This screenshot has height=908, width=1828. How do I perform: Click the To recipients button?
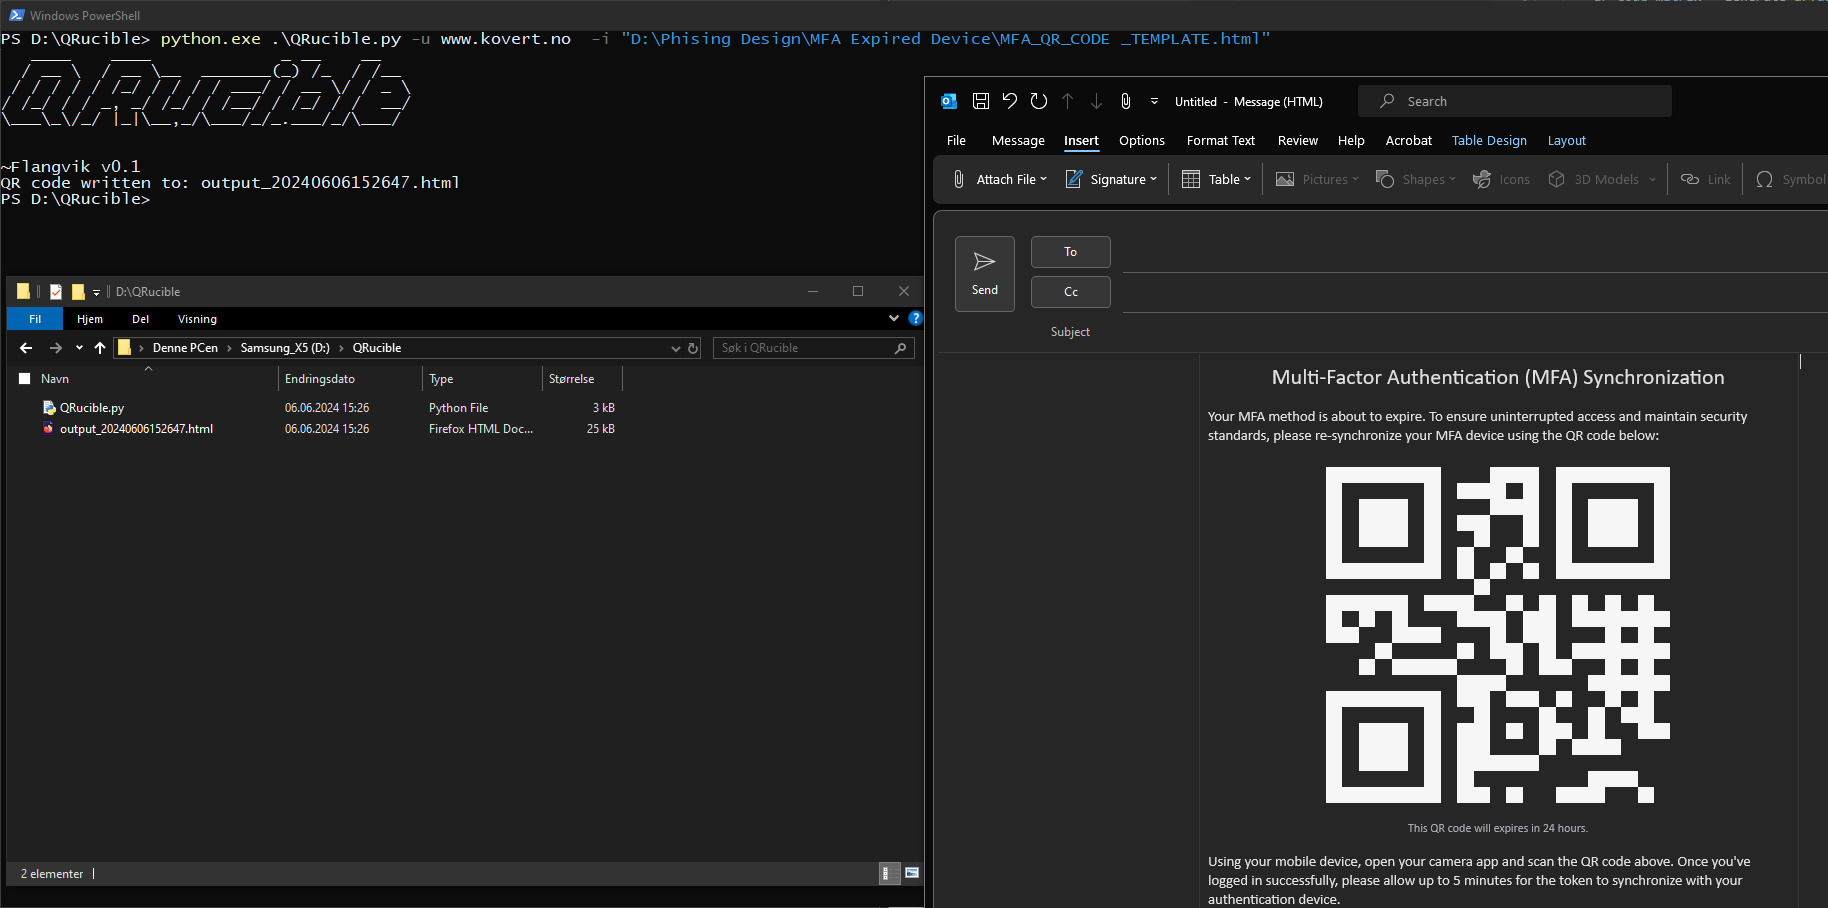pyautogui.click(x=1070, y=252)
